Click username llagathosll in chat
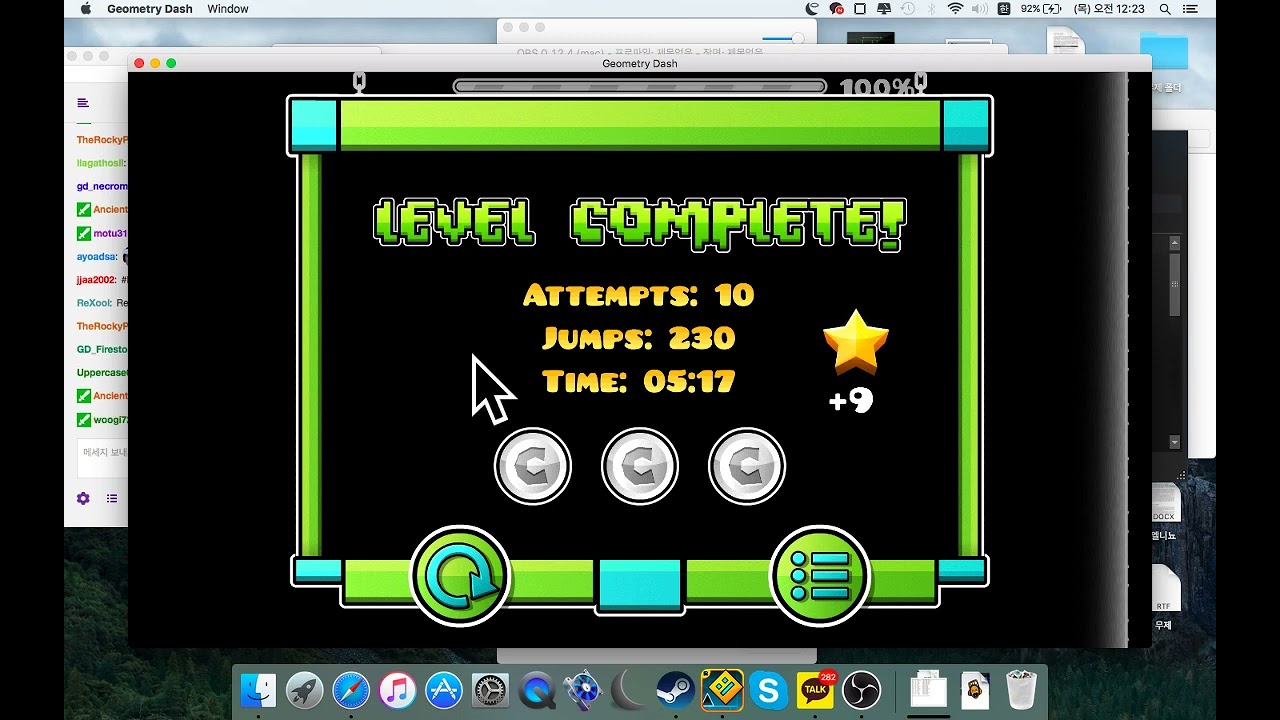Screen dimensions: 1280x720 pyautogui.click(x=101, y=163)
